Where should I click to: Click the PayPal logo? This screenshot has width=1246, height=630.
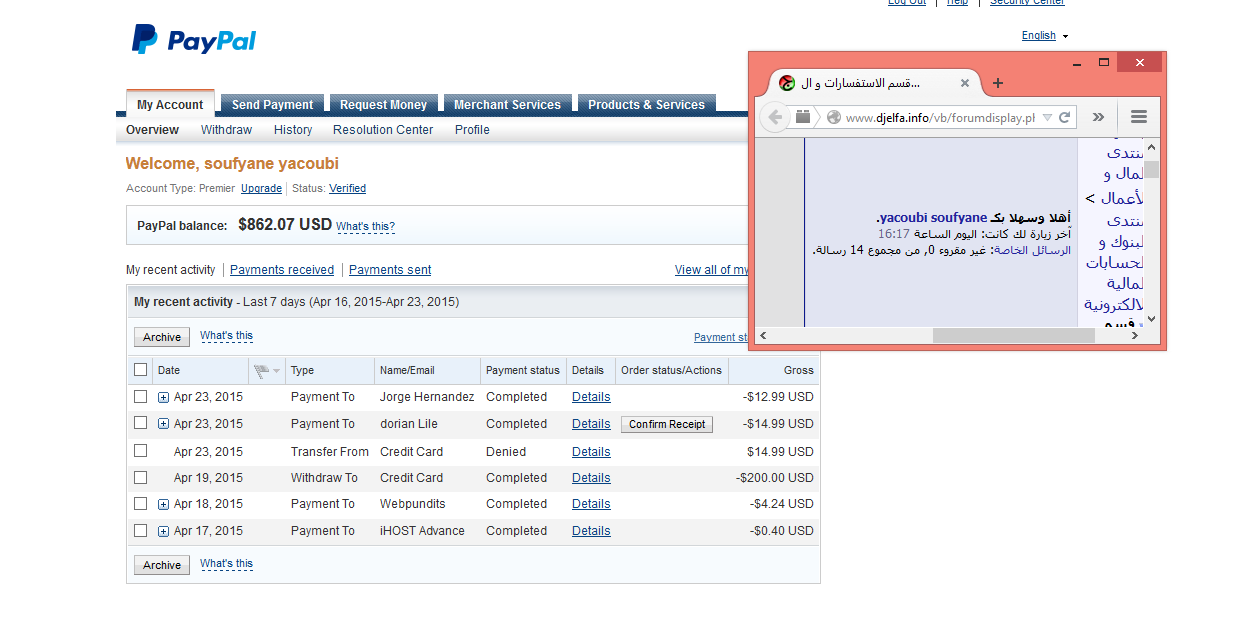(x=194, y=40)
